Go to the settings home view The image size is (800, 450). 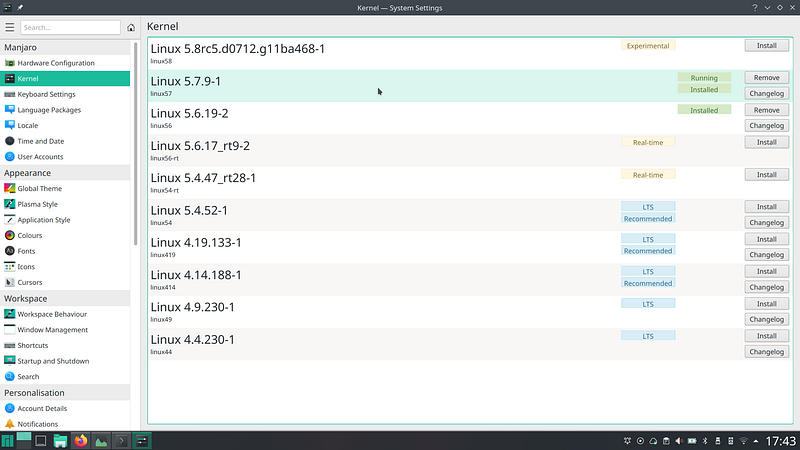[x=131, y=28]
